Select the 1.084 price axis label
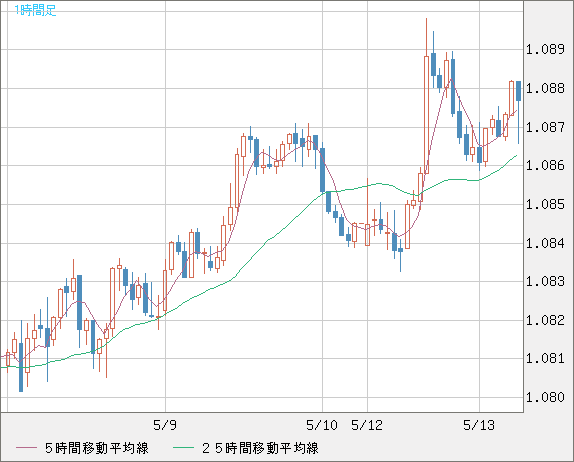This screenshot has width=574, height=462. (545, 243)
